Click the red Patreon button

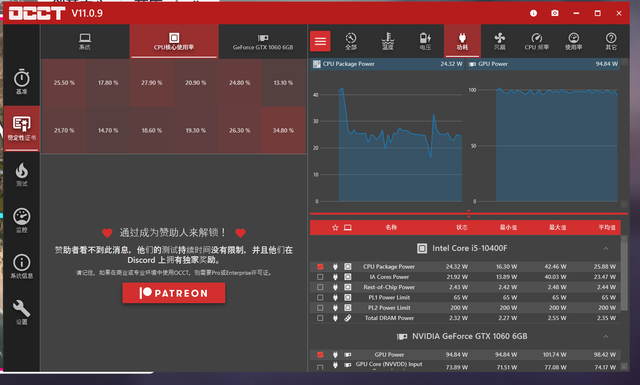[174, 293]
